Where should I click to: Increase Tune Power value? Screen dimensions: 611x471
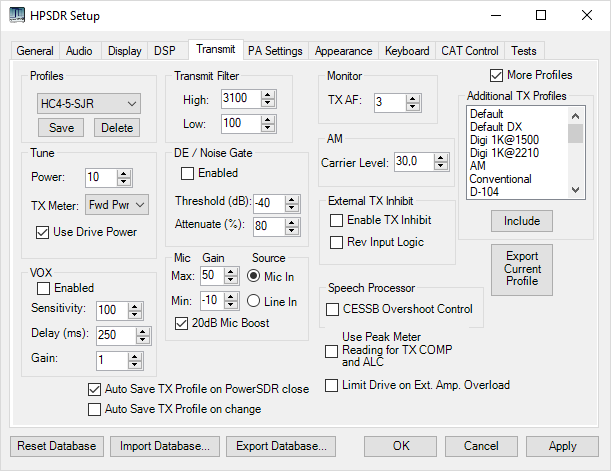click(x=124, y=173)
